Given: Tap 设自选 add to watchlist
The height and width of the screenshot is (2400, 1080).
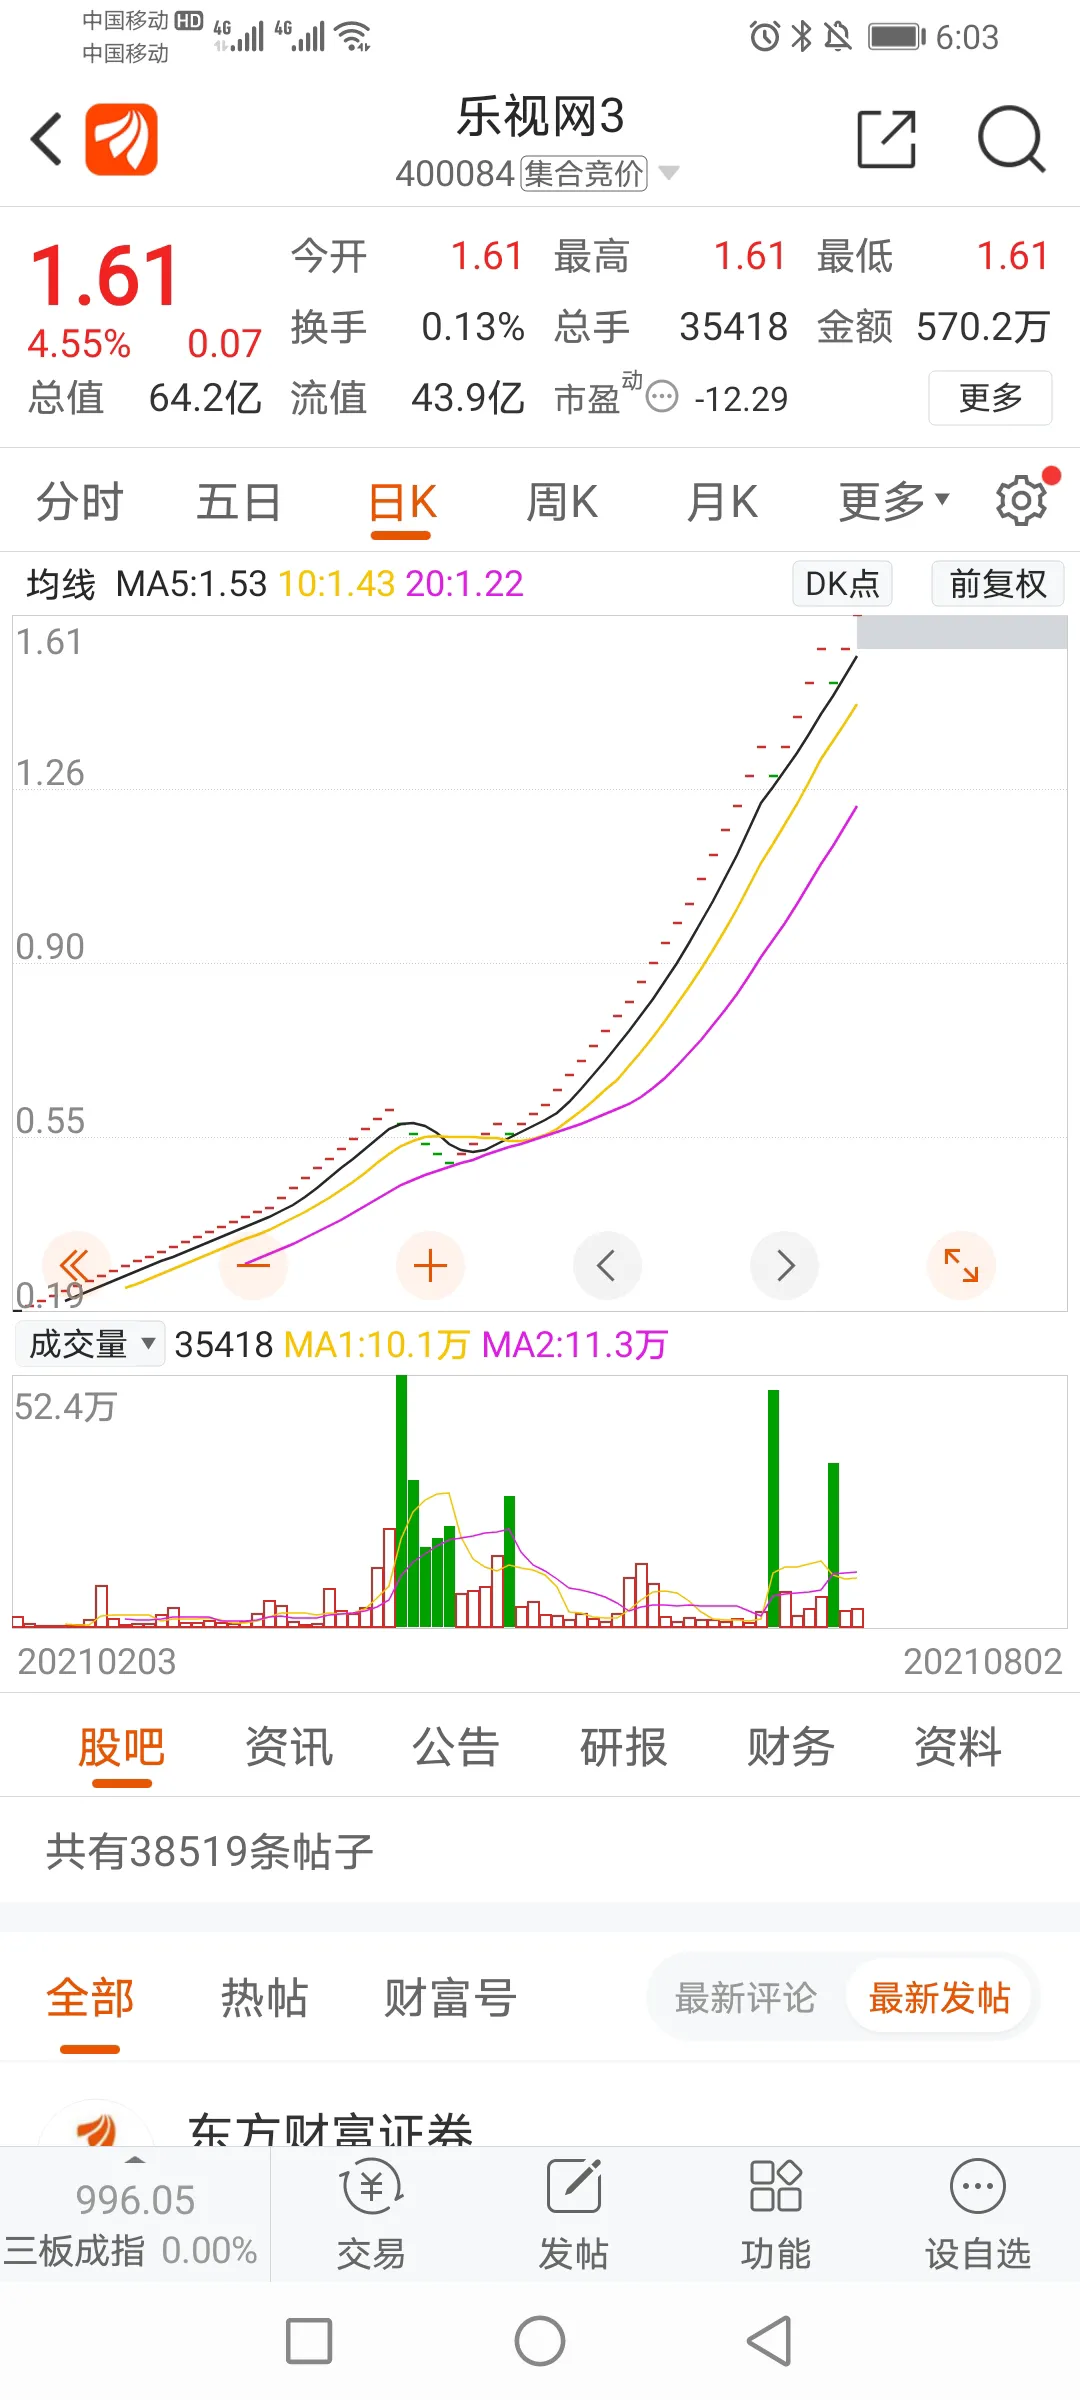Looking at the screenshot, I should coord(978,2216).
